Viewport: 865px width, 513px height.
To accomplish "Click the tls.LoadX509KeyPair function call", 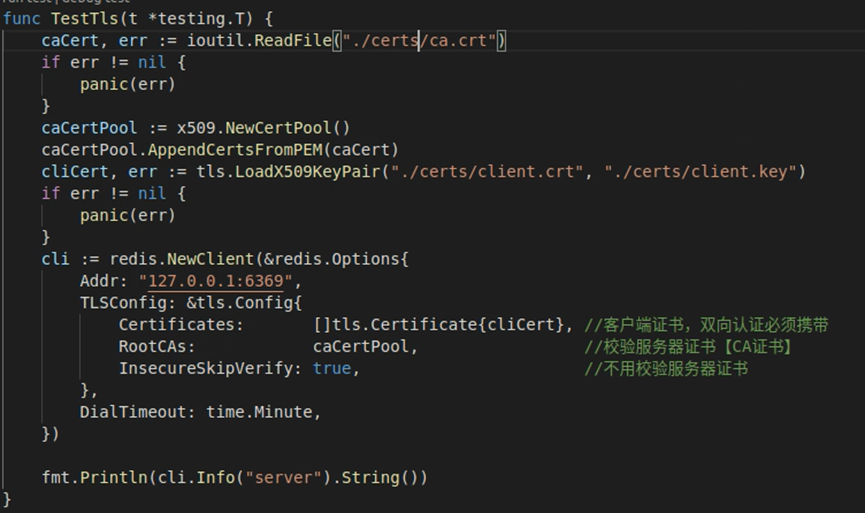I will click(289, 172).
